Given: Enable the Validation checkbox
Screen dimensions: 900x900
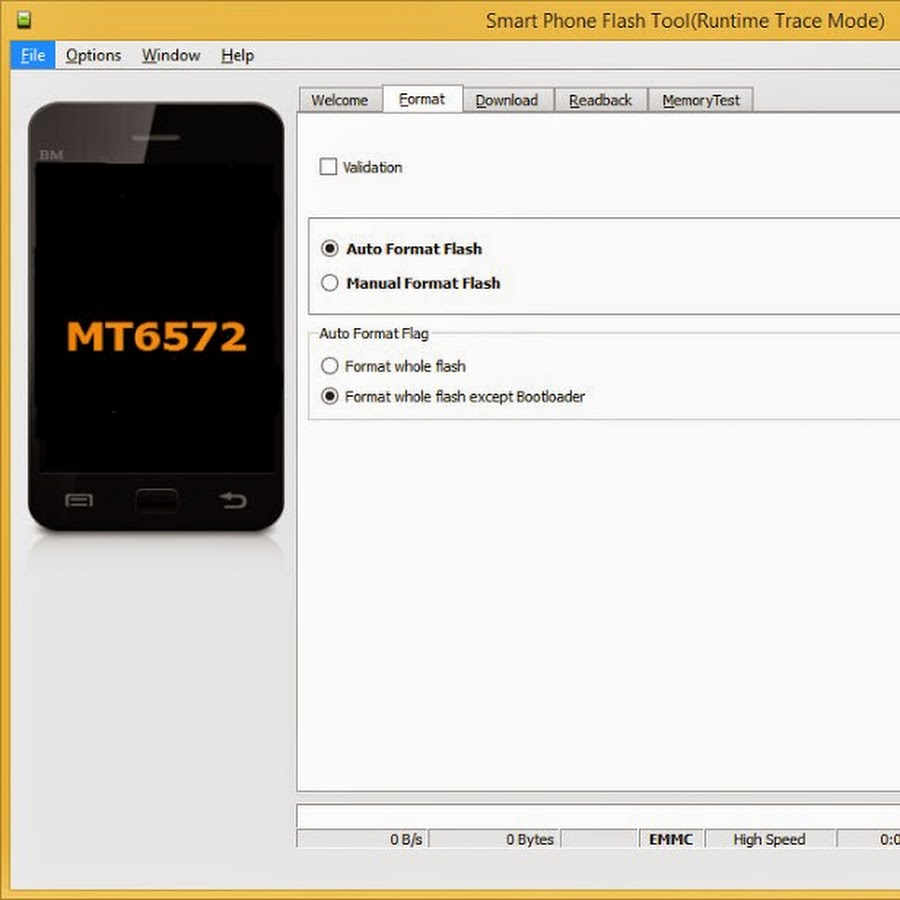Looking at the screenshot, I should coord(328,167).
